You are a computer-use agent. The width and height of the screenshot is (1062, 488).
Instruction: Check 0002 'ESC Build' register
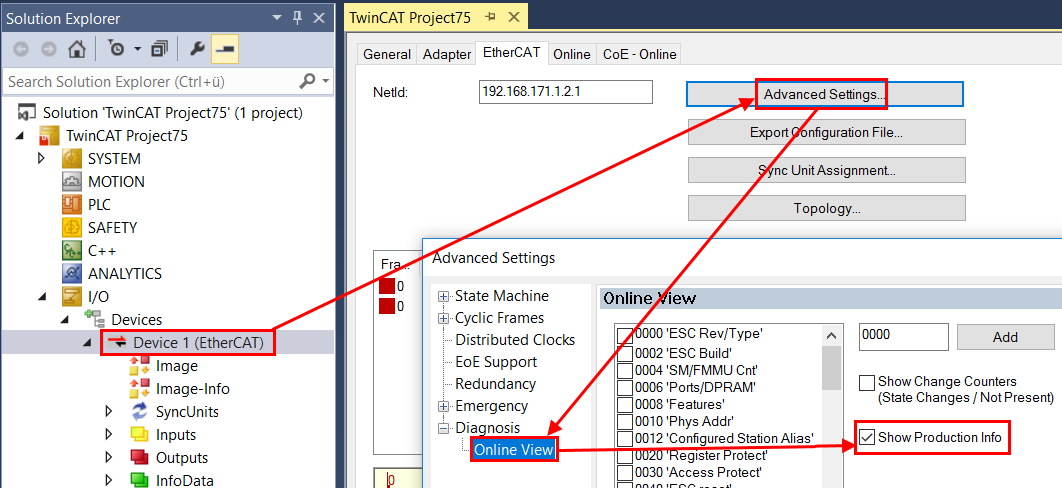624,353
